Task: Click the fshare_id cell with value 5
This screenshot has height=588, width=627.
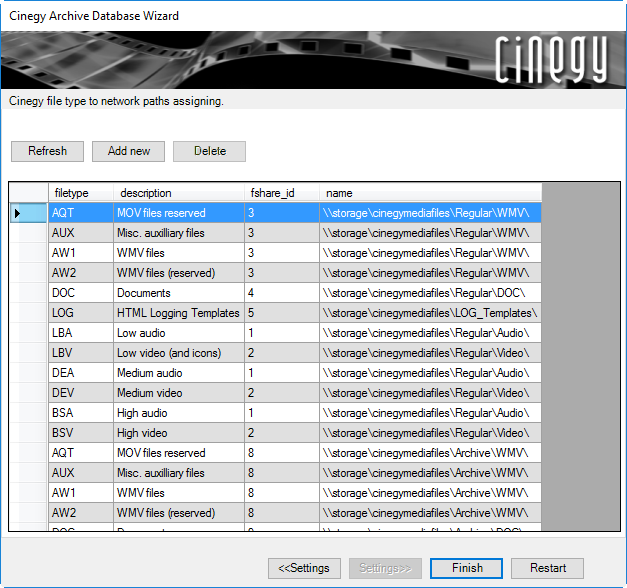Action: click(x=282, y=313)
